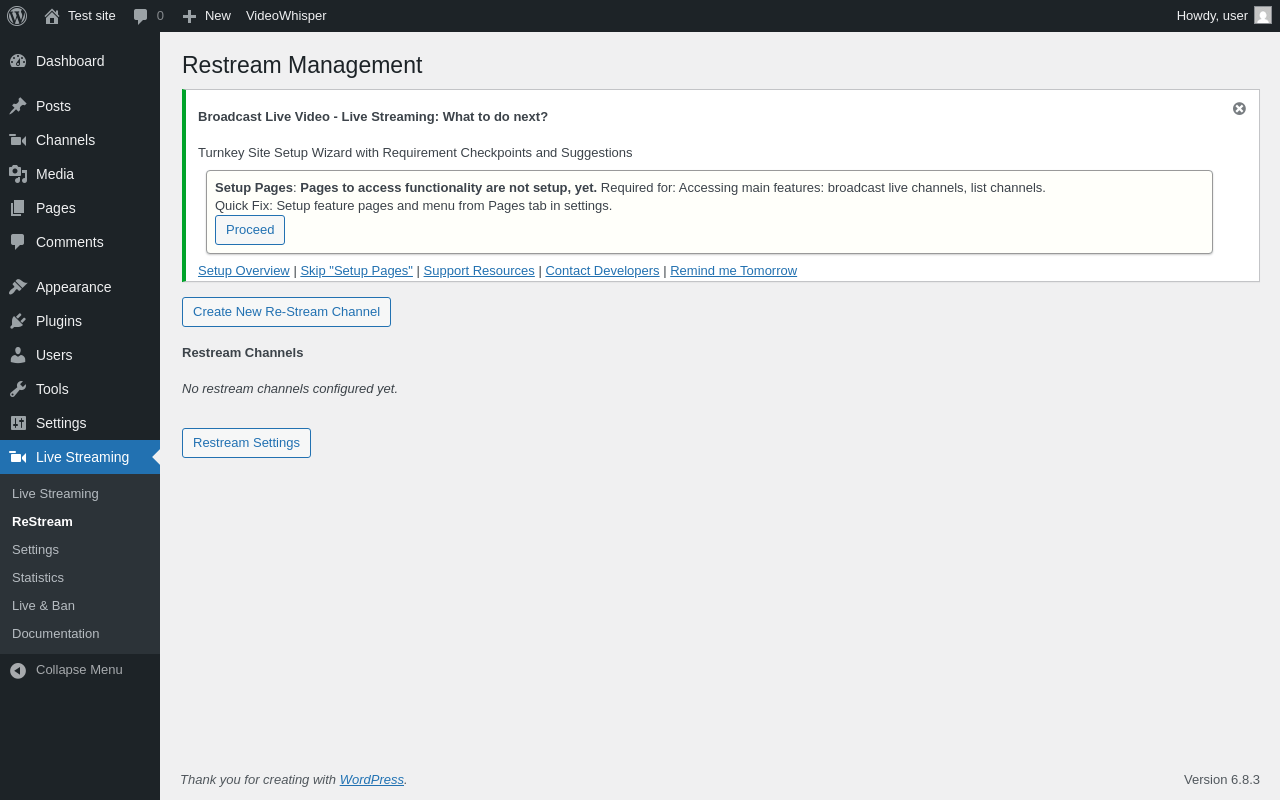Click the WordPress logo icon

tap(17, 16)
